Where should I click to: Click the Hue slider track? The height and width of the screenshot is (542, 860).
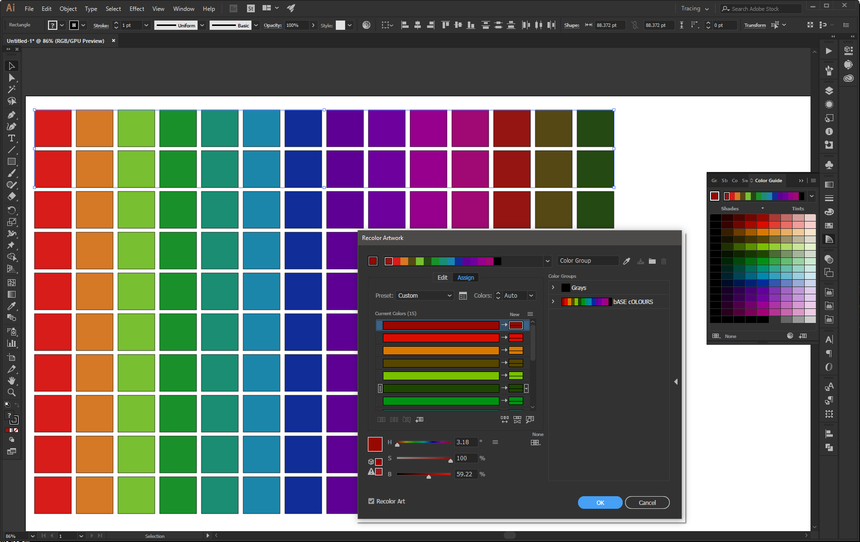click(x=425, y=442)
